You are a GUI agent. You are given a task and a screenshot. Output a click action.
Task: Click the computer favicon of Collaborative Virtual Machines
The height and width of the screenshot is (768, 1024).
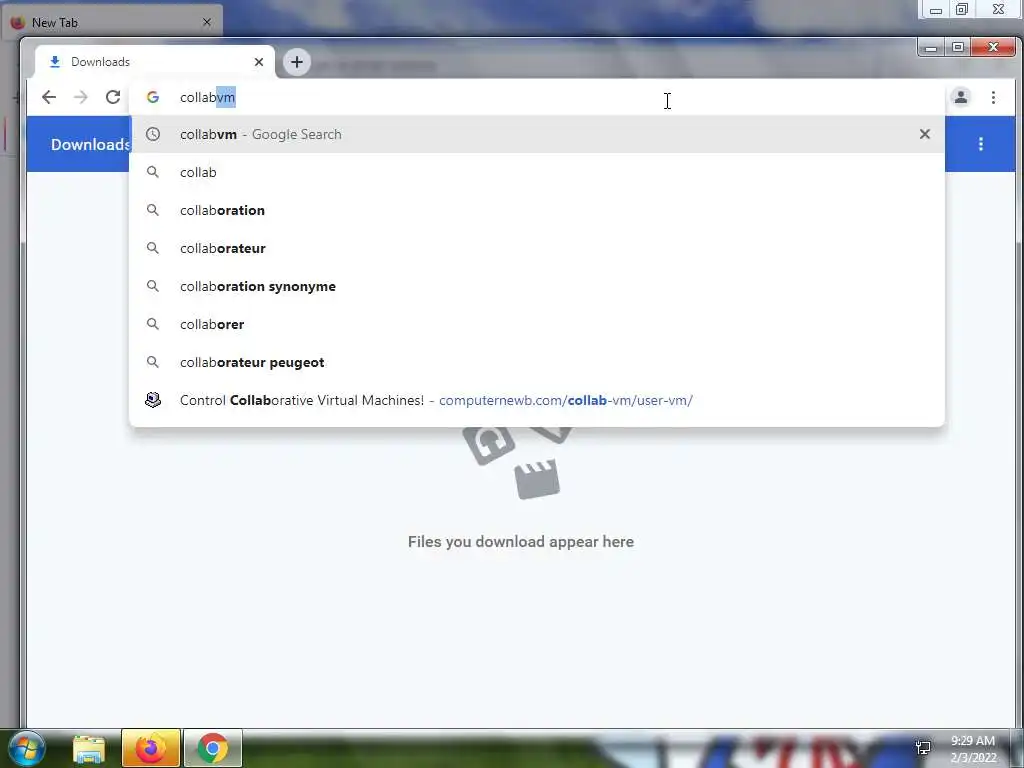click(x=153, y=400)
